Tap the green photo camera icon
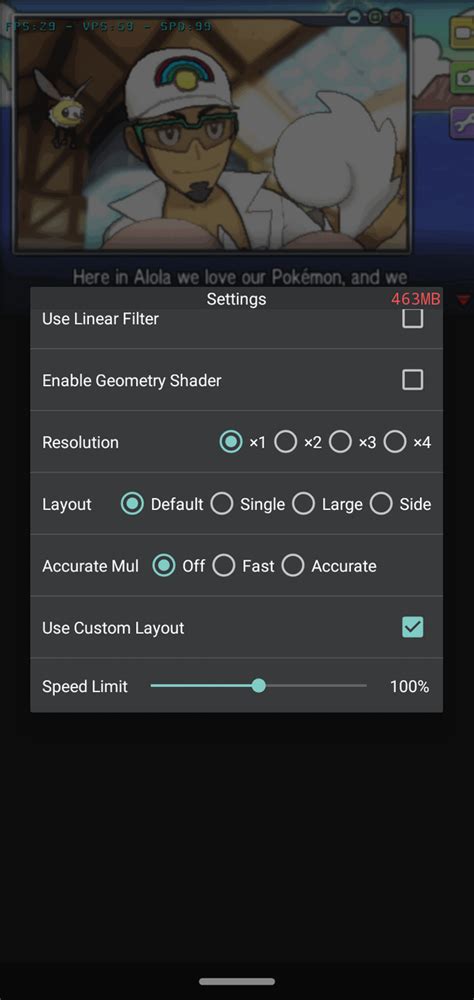The image size is (474, 1000). (462, 78)
